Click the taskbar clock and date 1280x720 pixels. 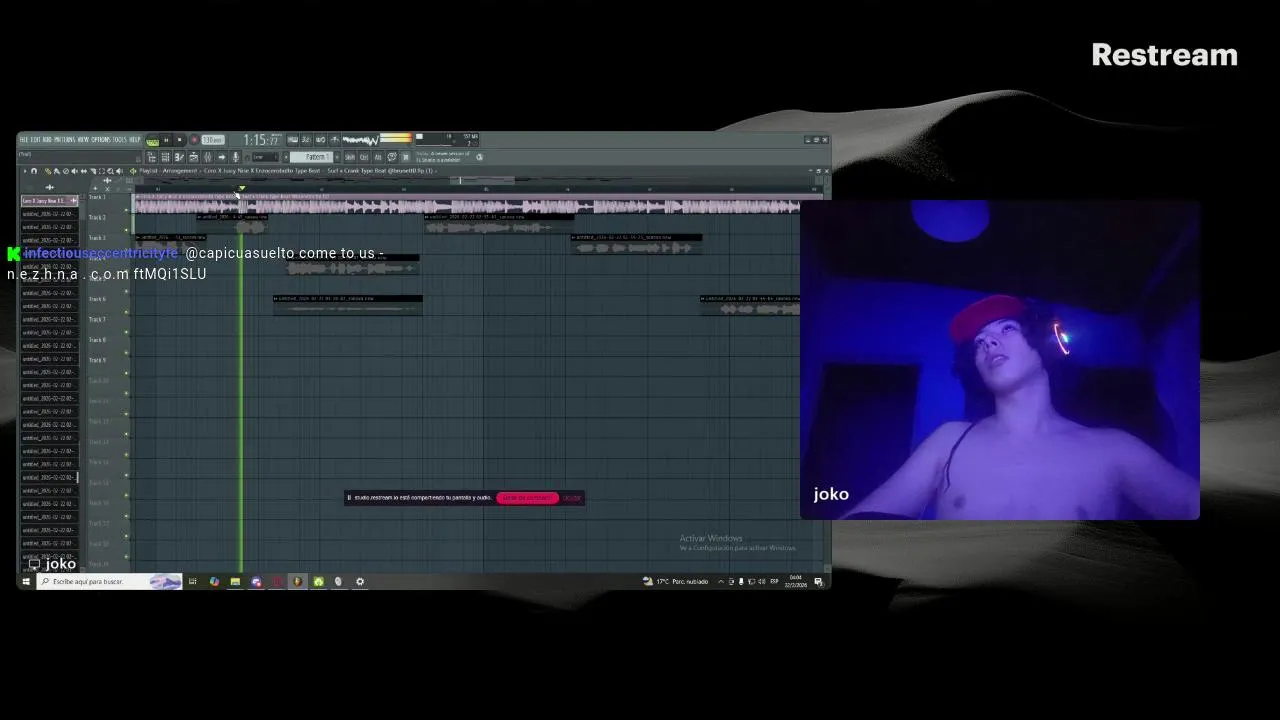click(x=797, y=581)
